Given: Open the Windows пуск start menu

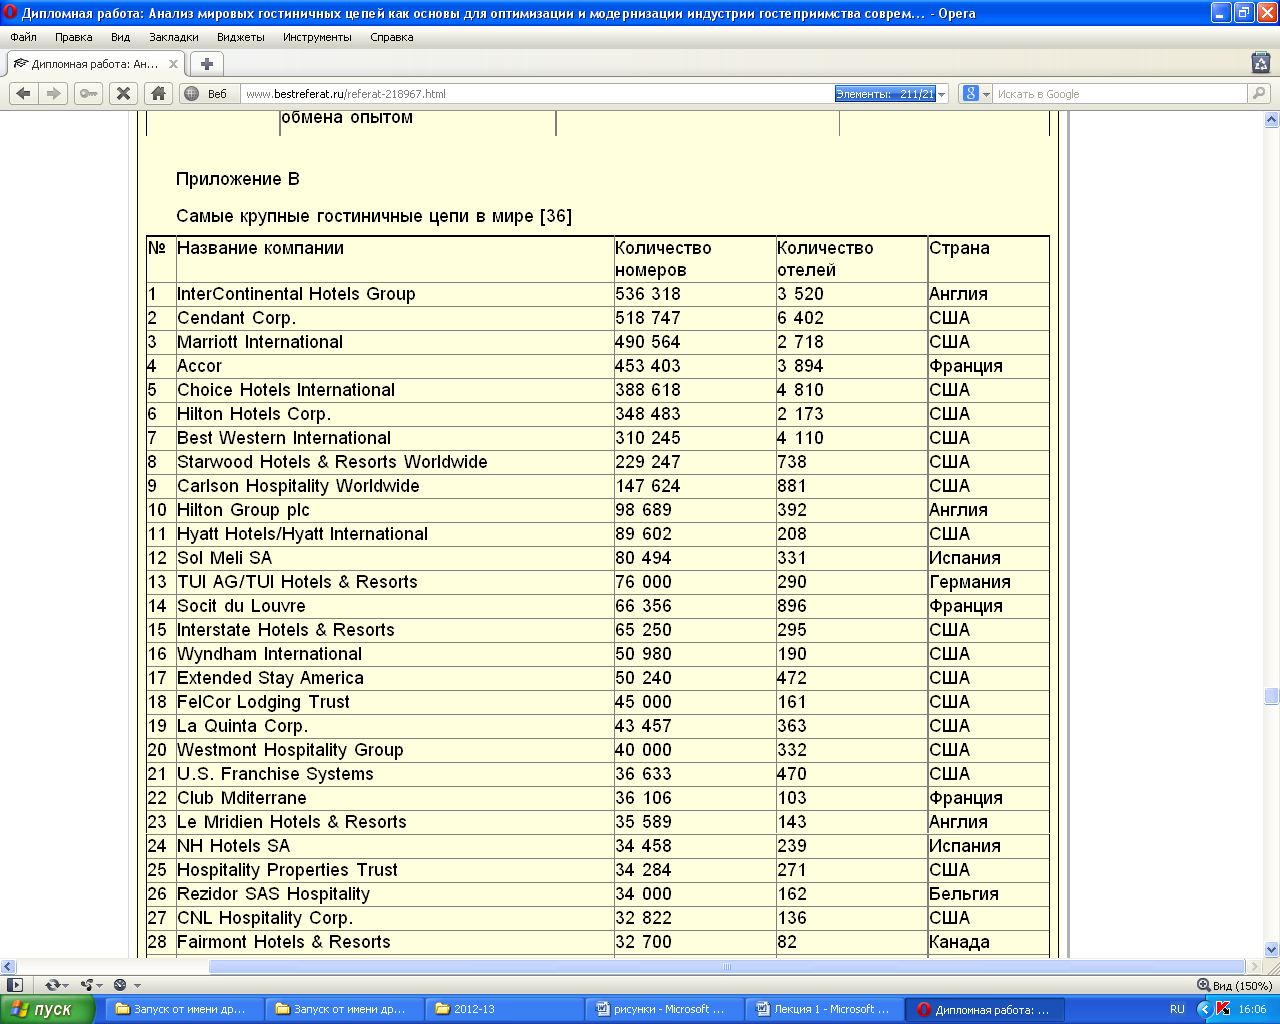Looking at the screenshot, I should click(47, 1009).
